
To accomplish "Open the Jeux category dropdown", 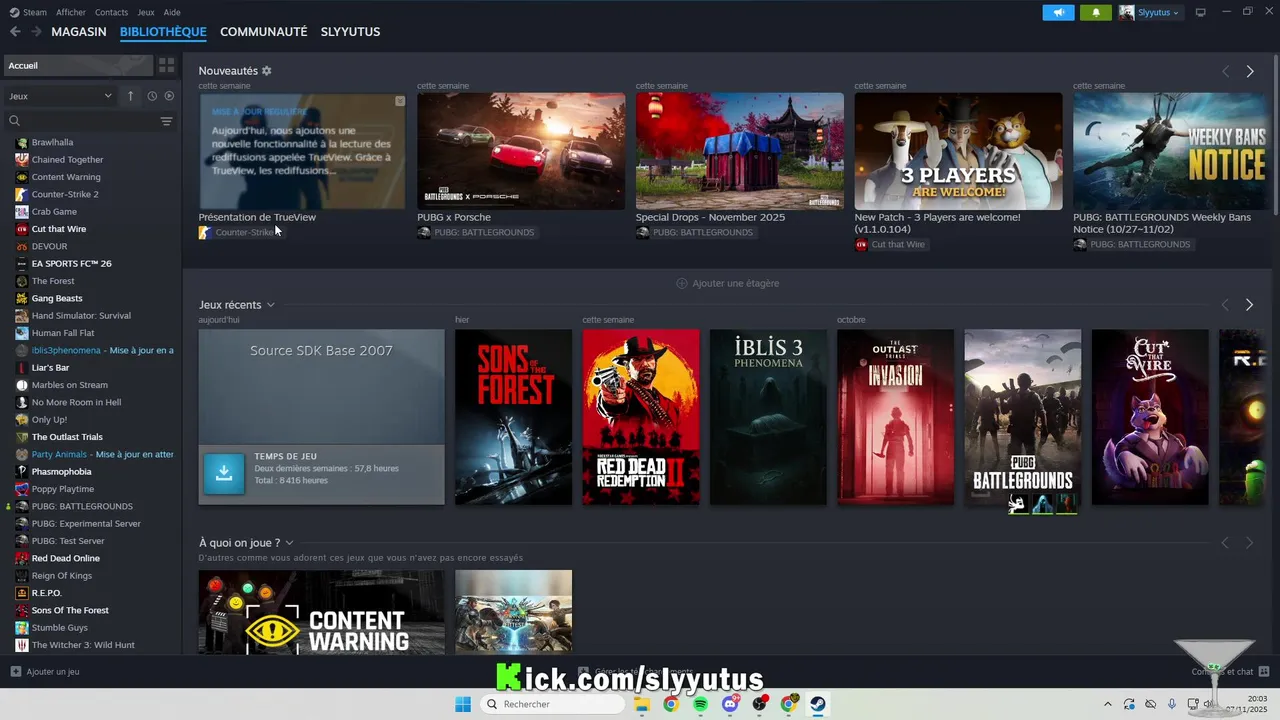I will coord(60,96).
